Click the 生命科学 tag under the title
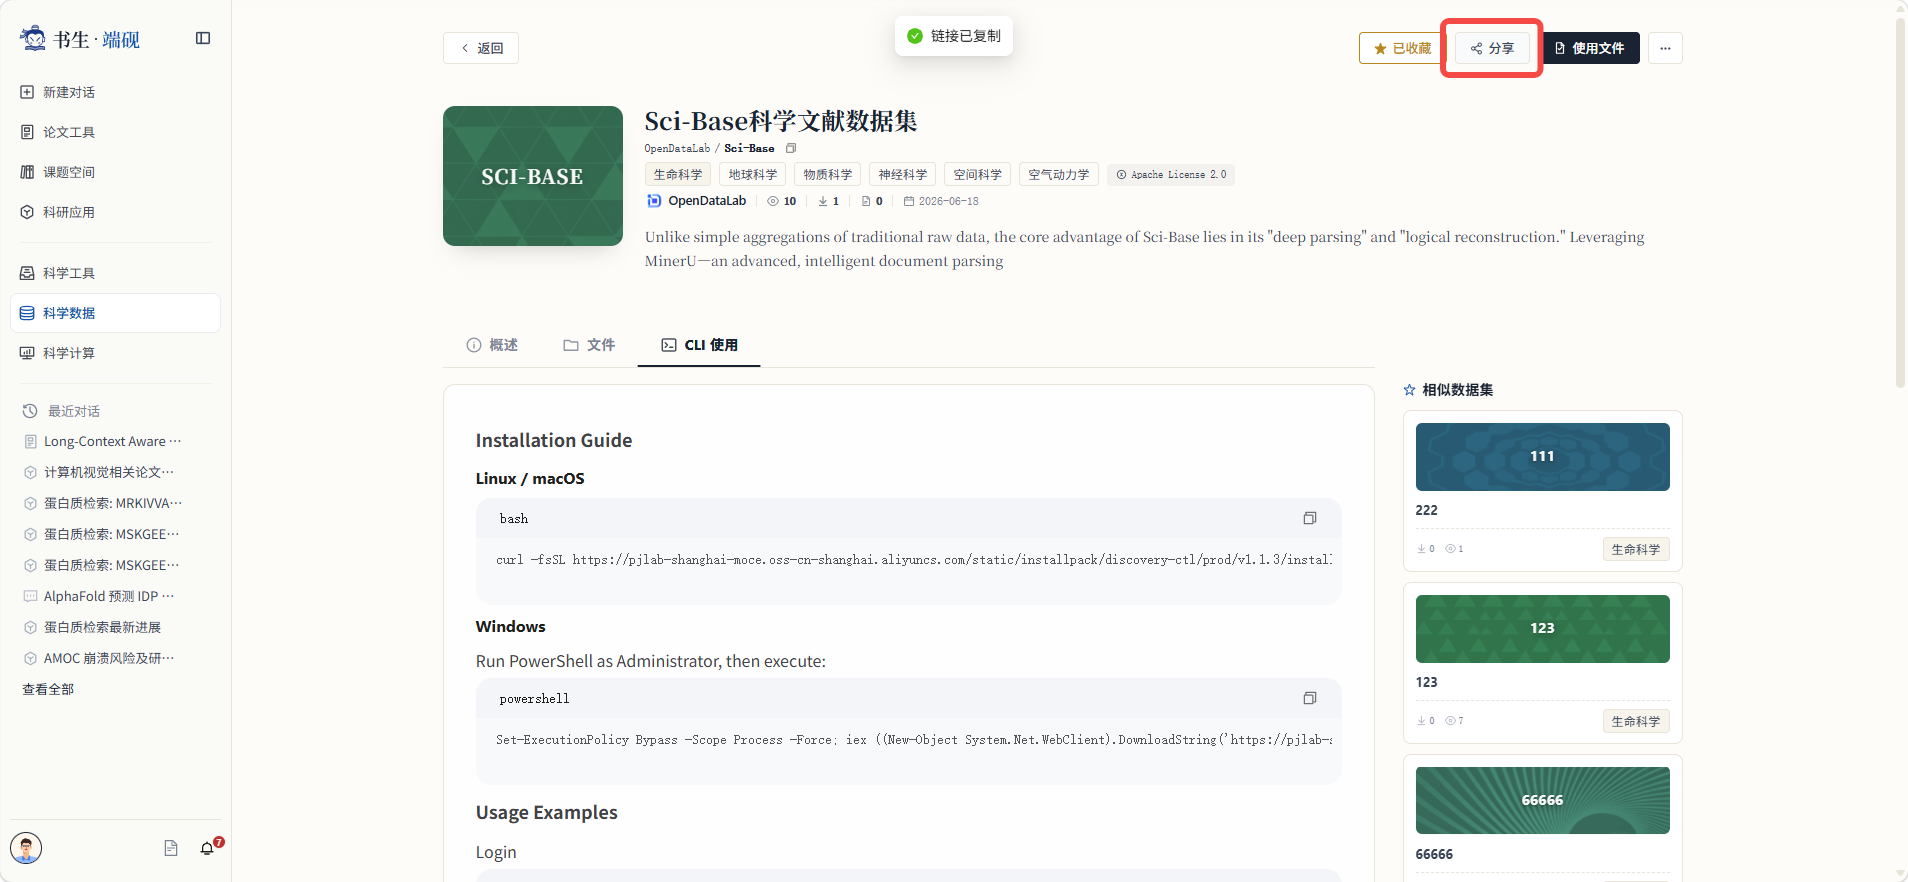1908x882 pixels. coord(678,174)
